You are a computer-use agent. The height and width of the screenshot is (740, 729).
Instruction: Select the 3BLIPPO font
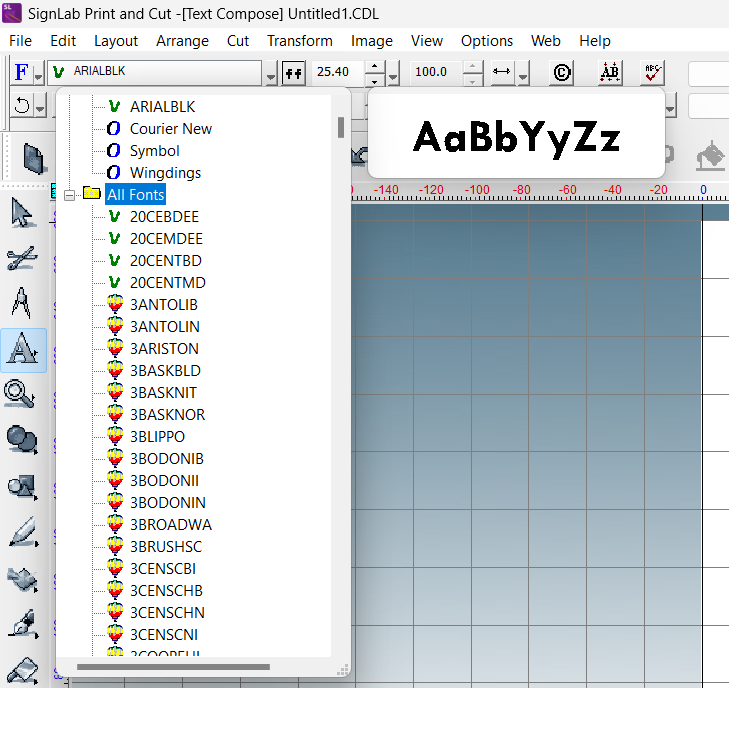click(157, 437)
